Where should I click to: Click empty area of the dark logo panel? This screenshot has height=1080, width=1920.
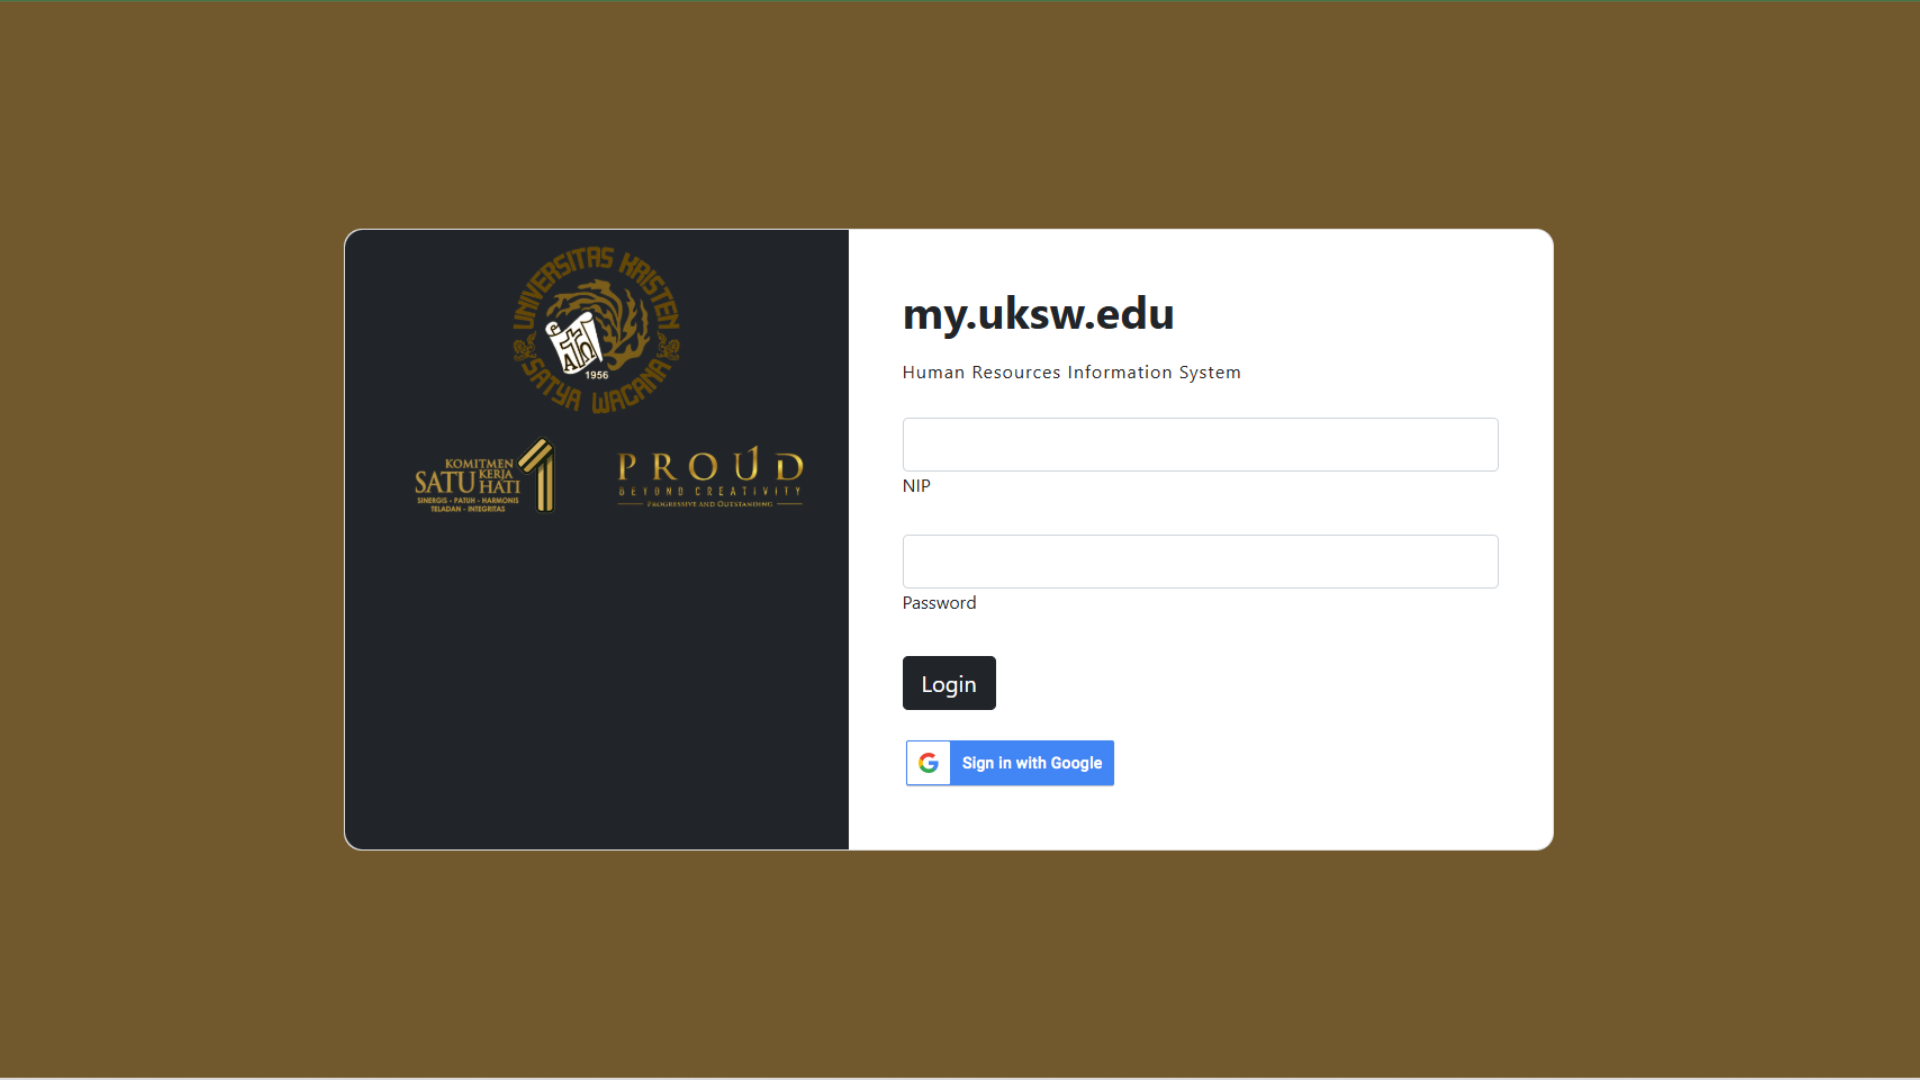click(x=597, y=690)
